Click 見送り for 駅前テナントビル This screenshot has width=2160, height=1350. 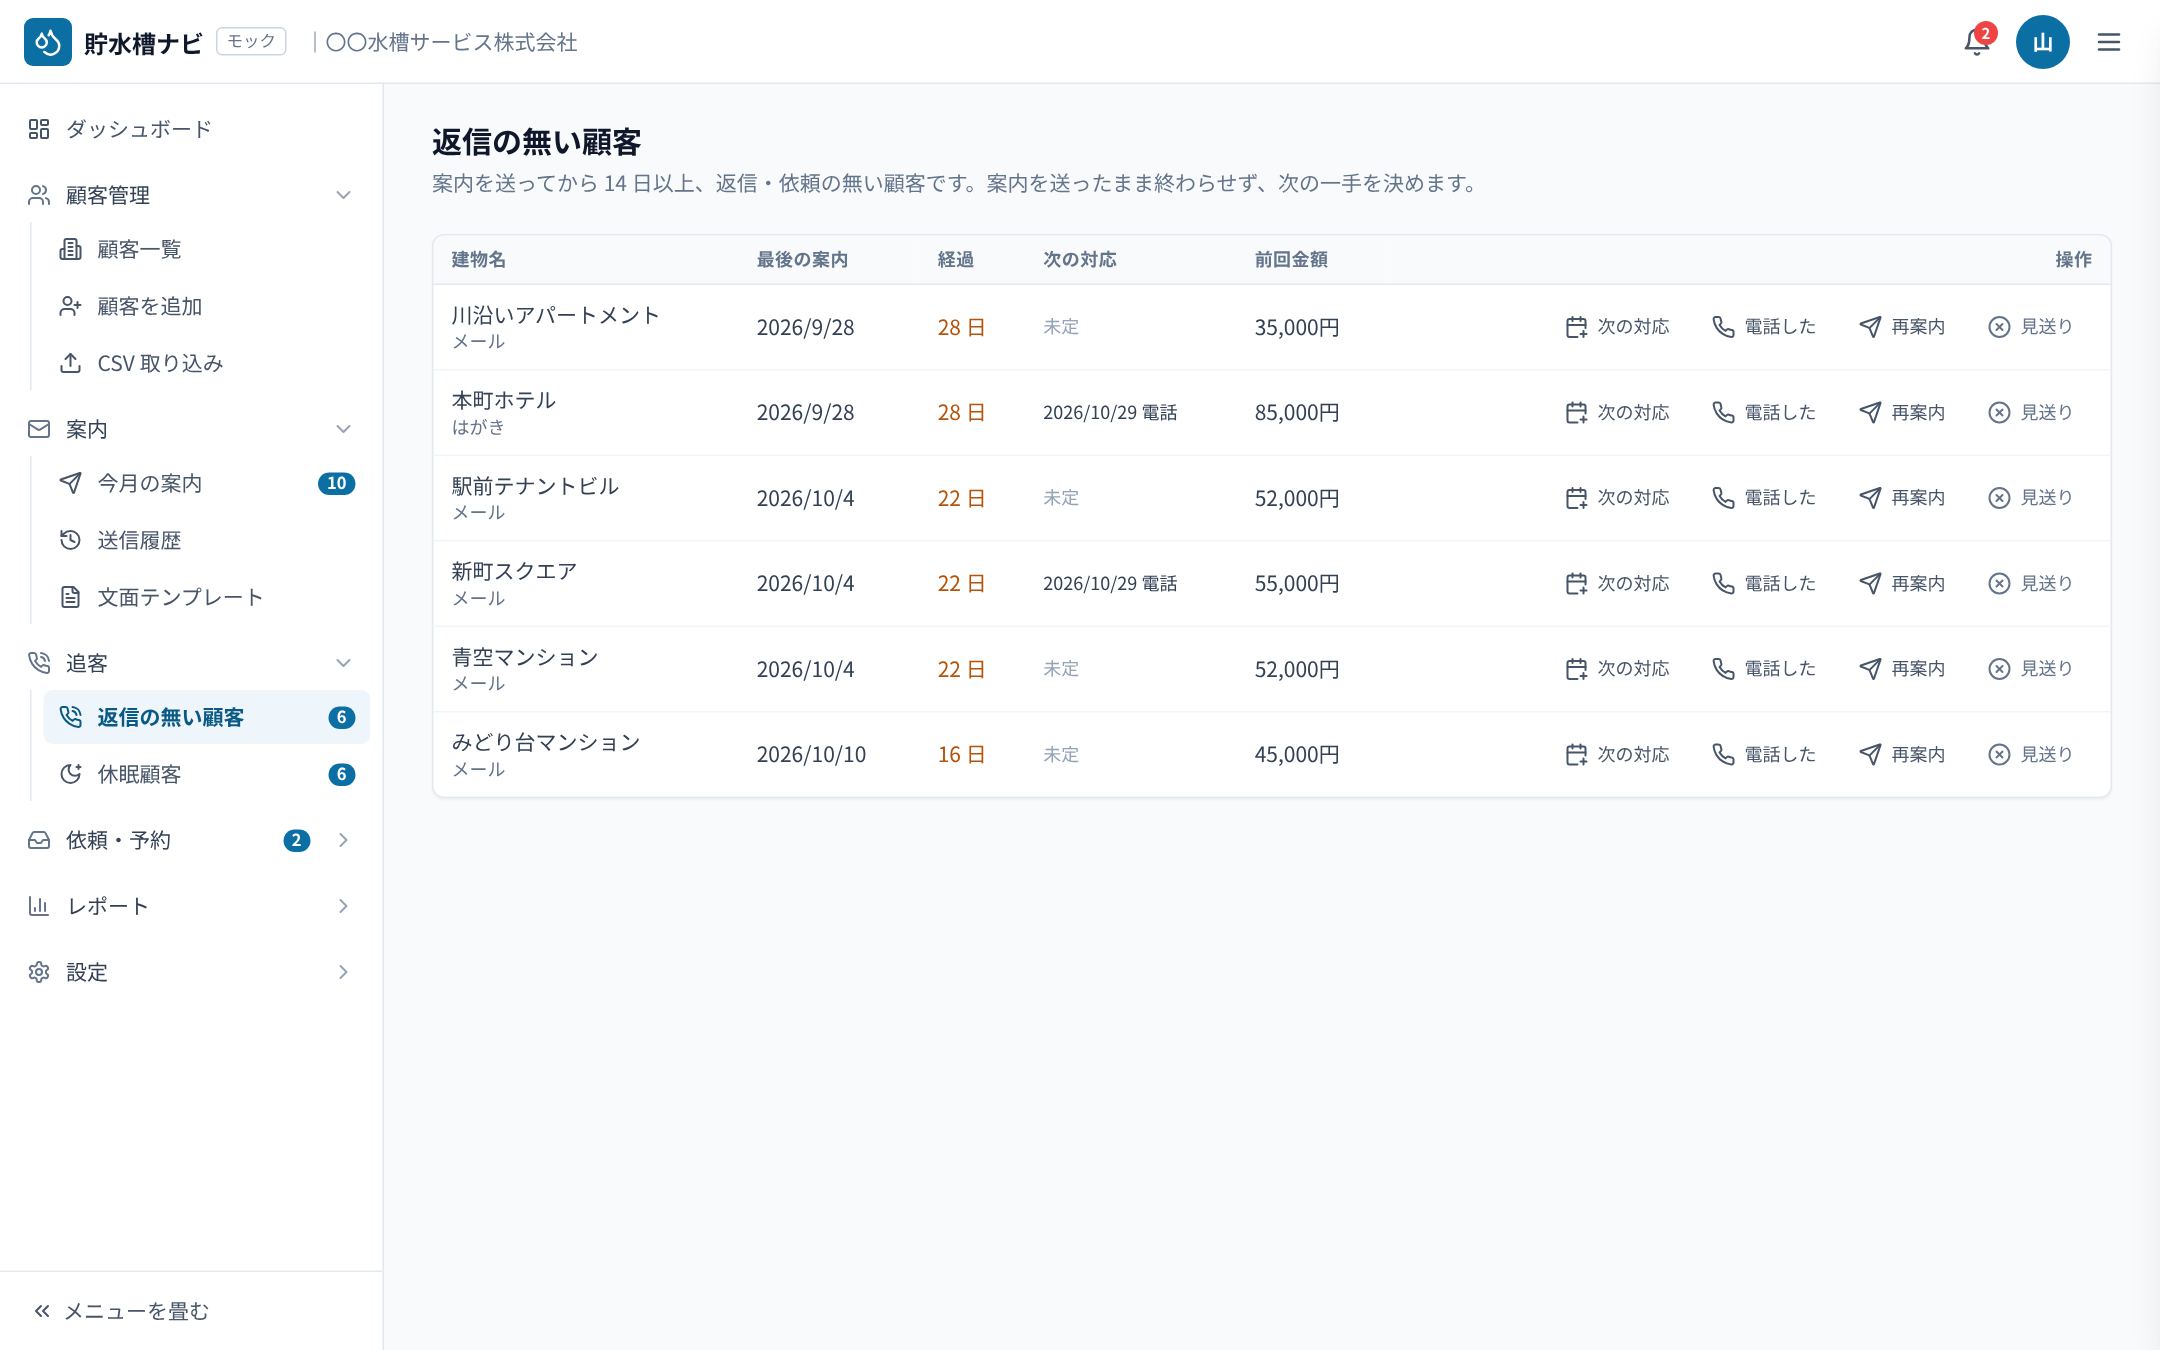pyautogui.click(x=2030, y=498)
